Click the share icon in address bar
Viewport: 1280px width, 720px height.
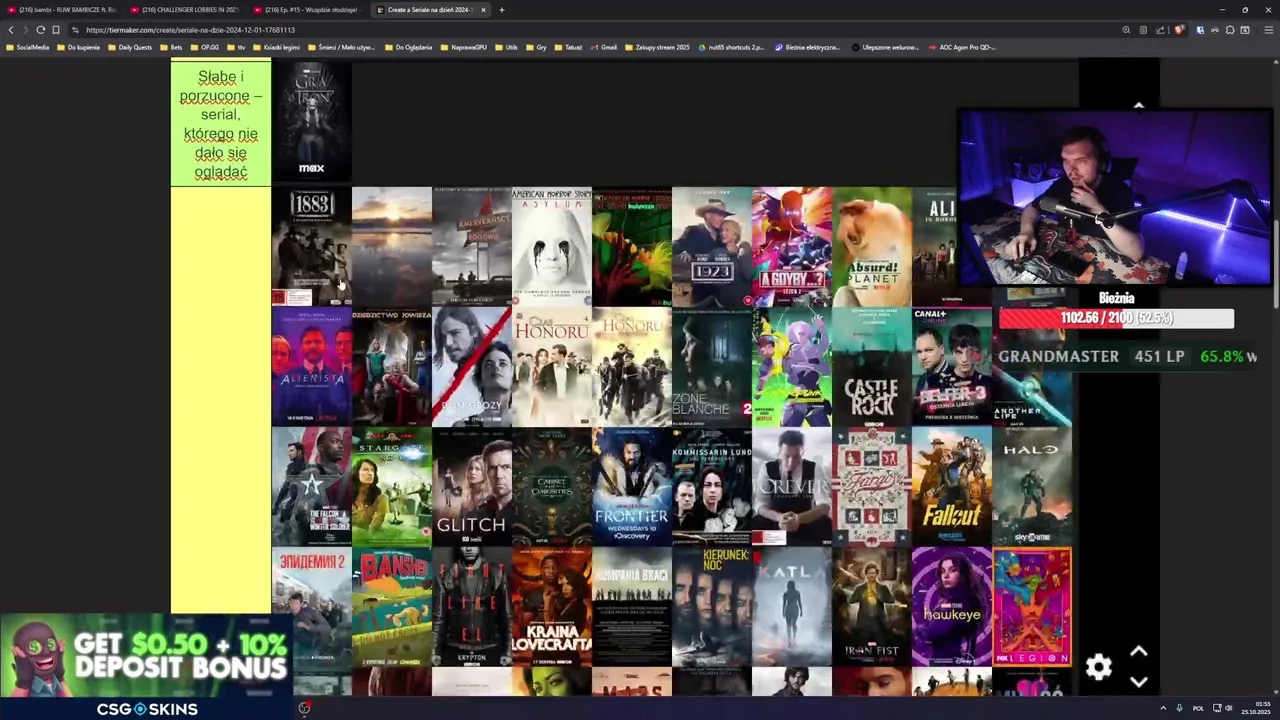[x=1160, y=30]
